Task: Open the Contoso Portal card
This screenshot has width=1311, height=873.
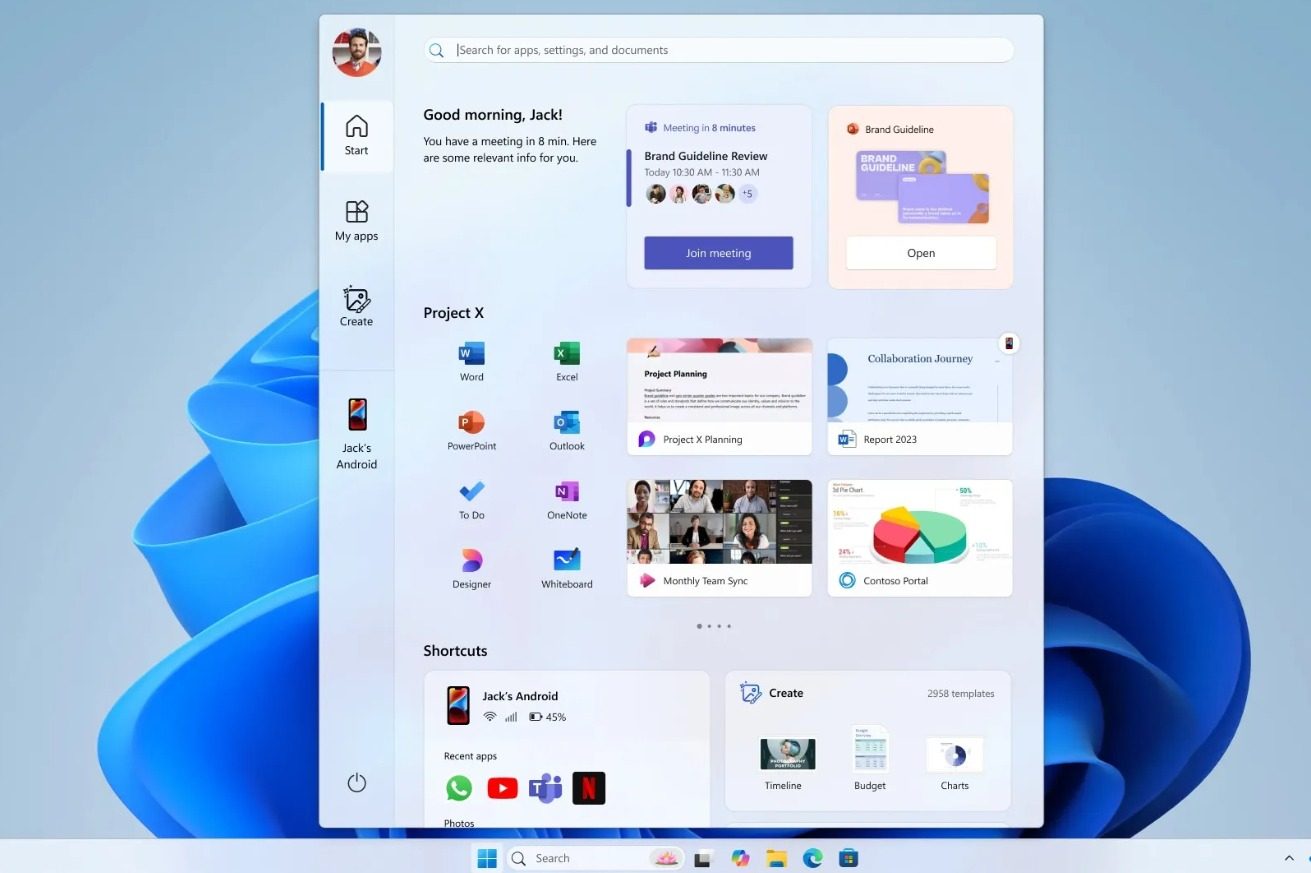Action: [920, 537]
